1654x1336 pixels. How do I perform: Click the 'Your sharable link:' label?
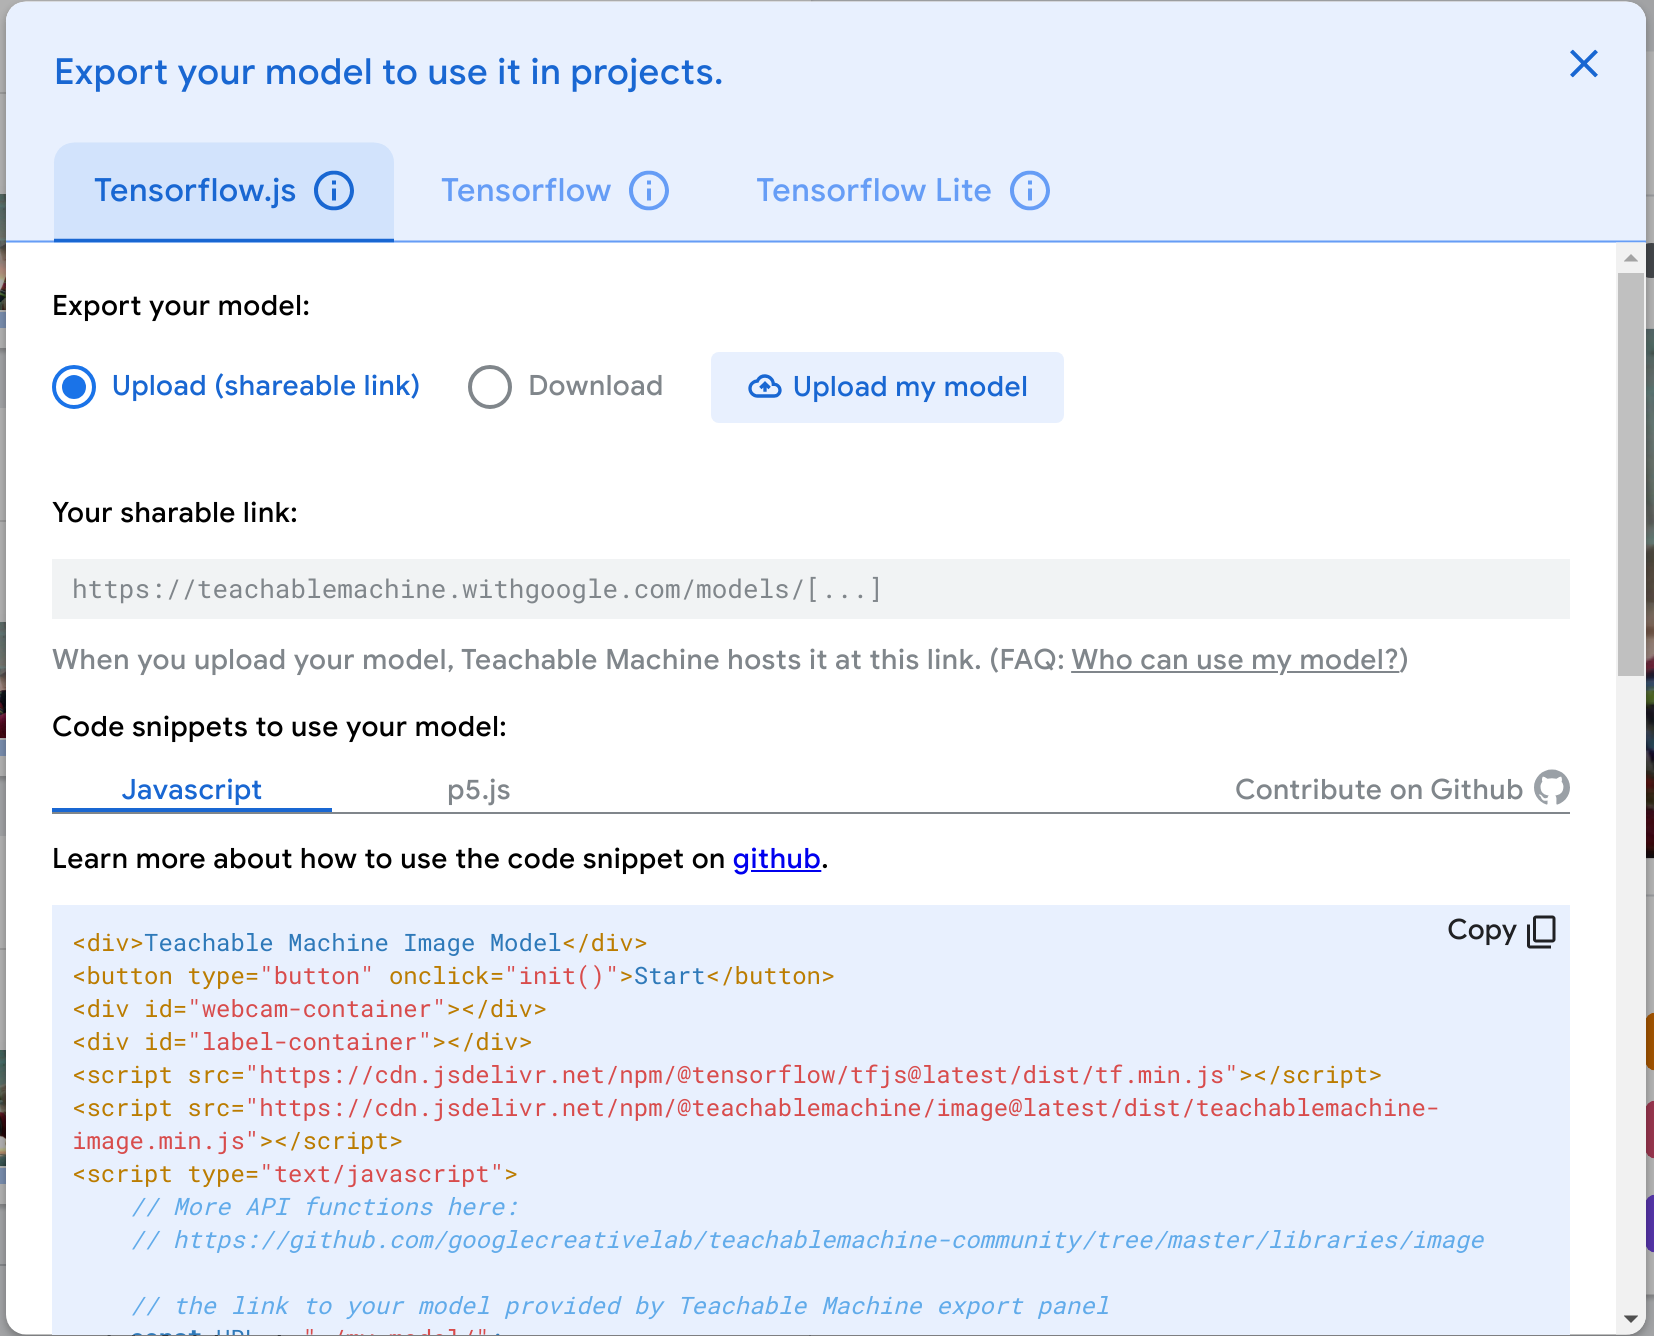click(175, 513)
